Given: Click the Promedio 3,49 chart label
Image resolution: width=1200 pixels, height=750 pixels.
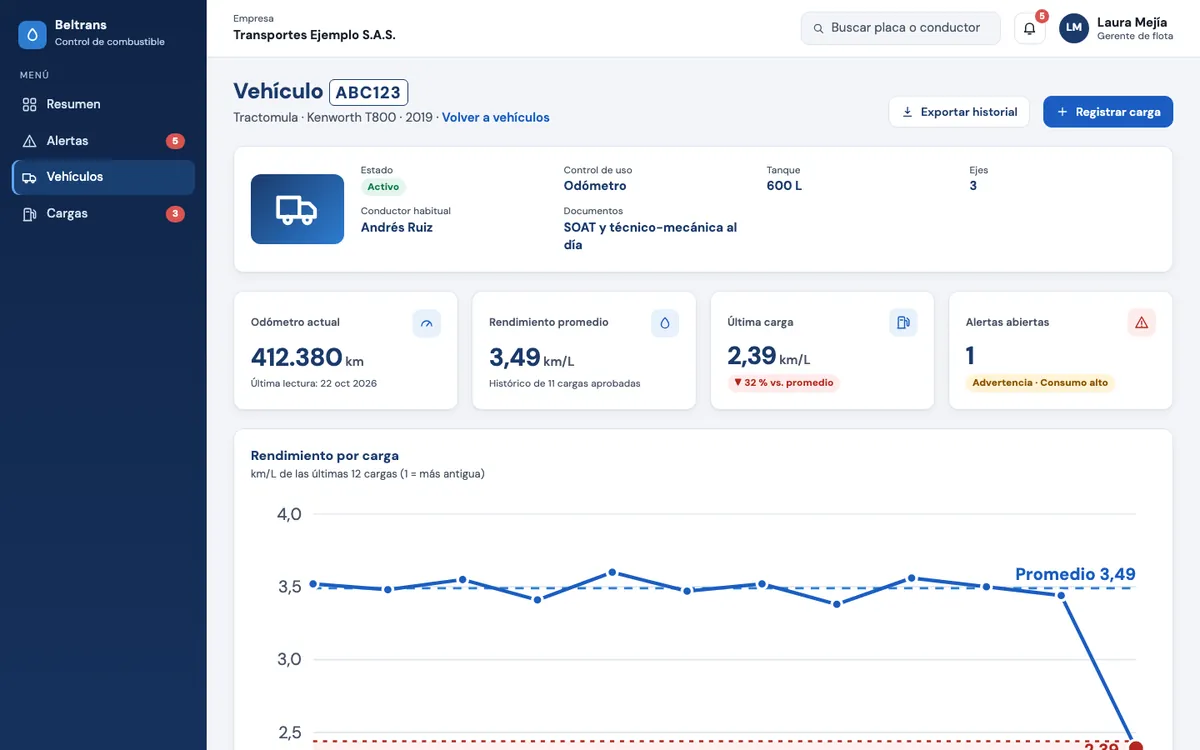Looking at the screenshot, I should click(1075, 574).
